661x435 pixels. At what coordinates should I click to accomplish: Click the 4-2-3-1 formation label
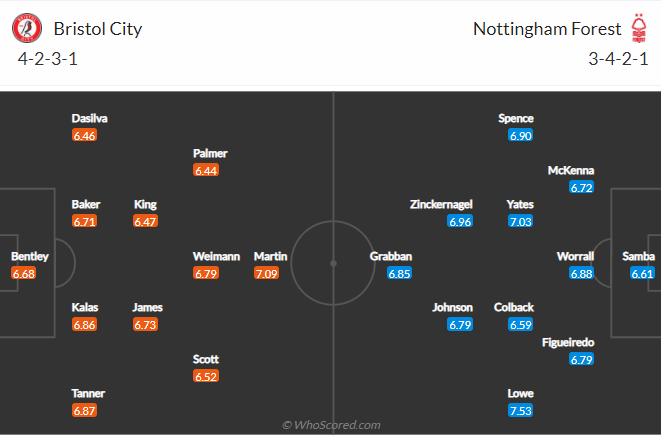point(48,59)
